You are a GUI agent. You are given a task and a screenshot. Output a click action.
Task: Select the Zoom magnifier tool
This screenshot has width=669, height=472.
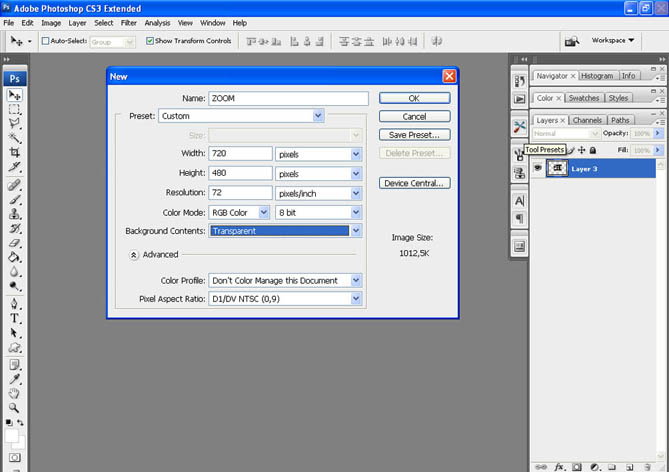tap(15, 408)
